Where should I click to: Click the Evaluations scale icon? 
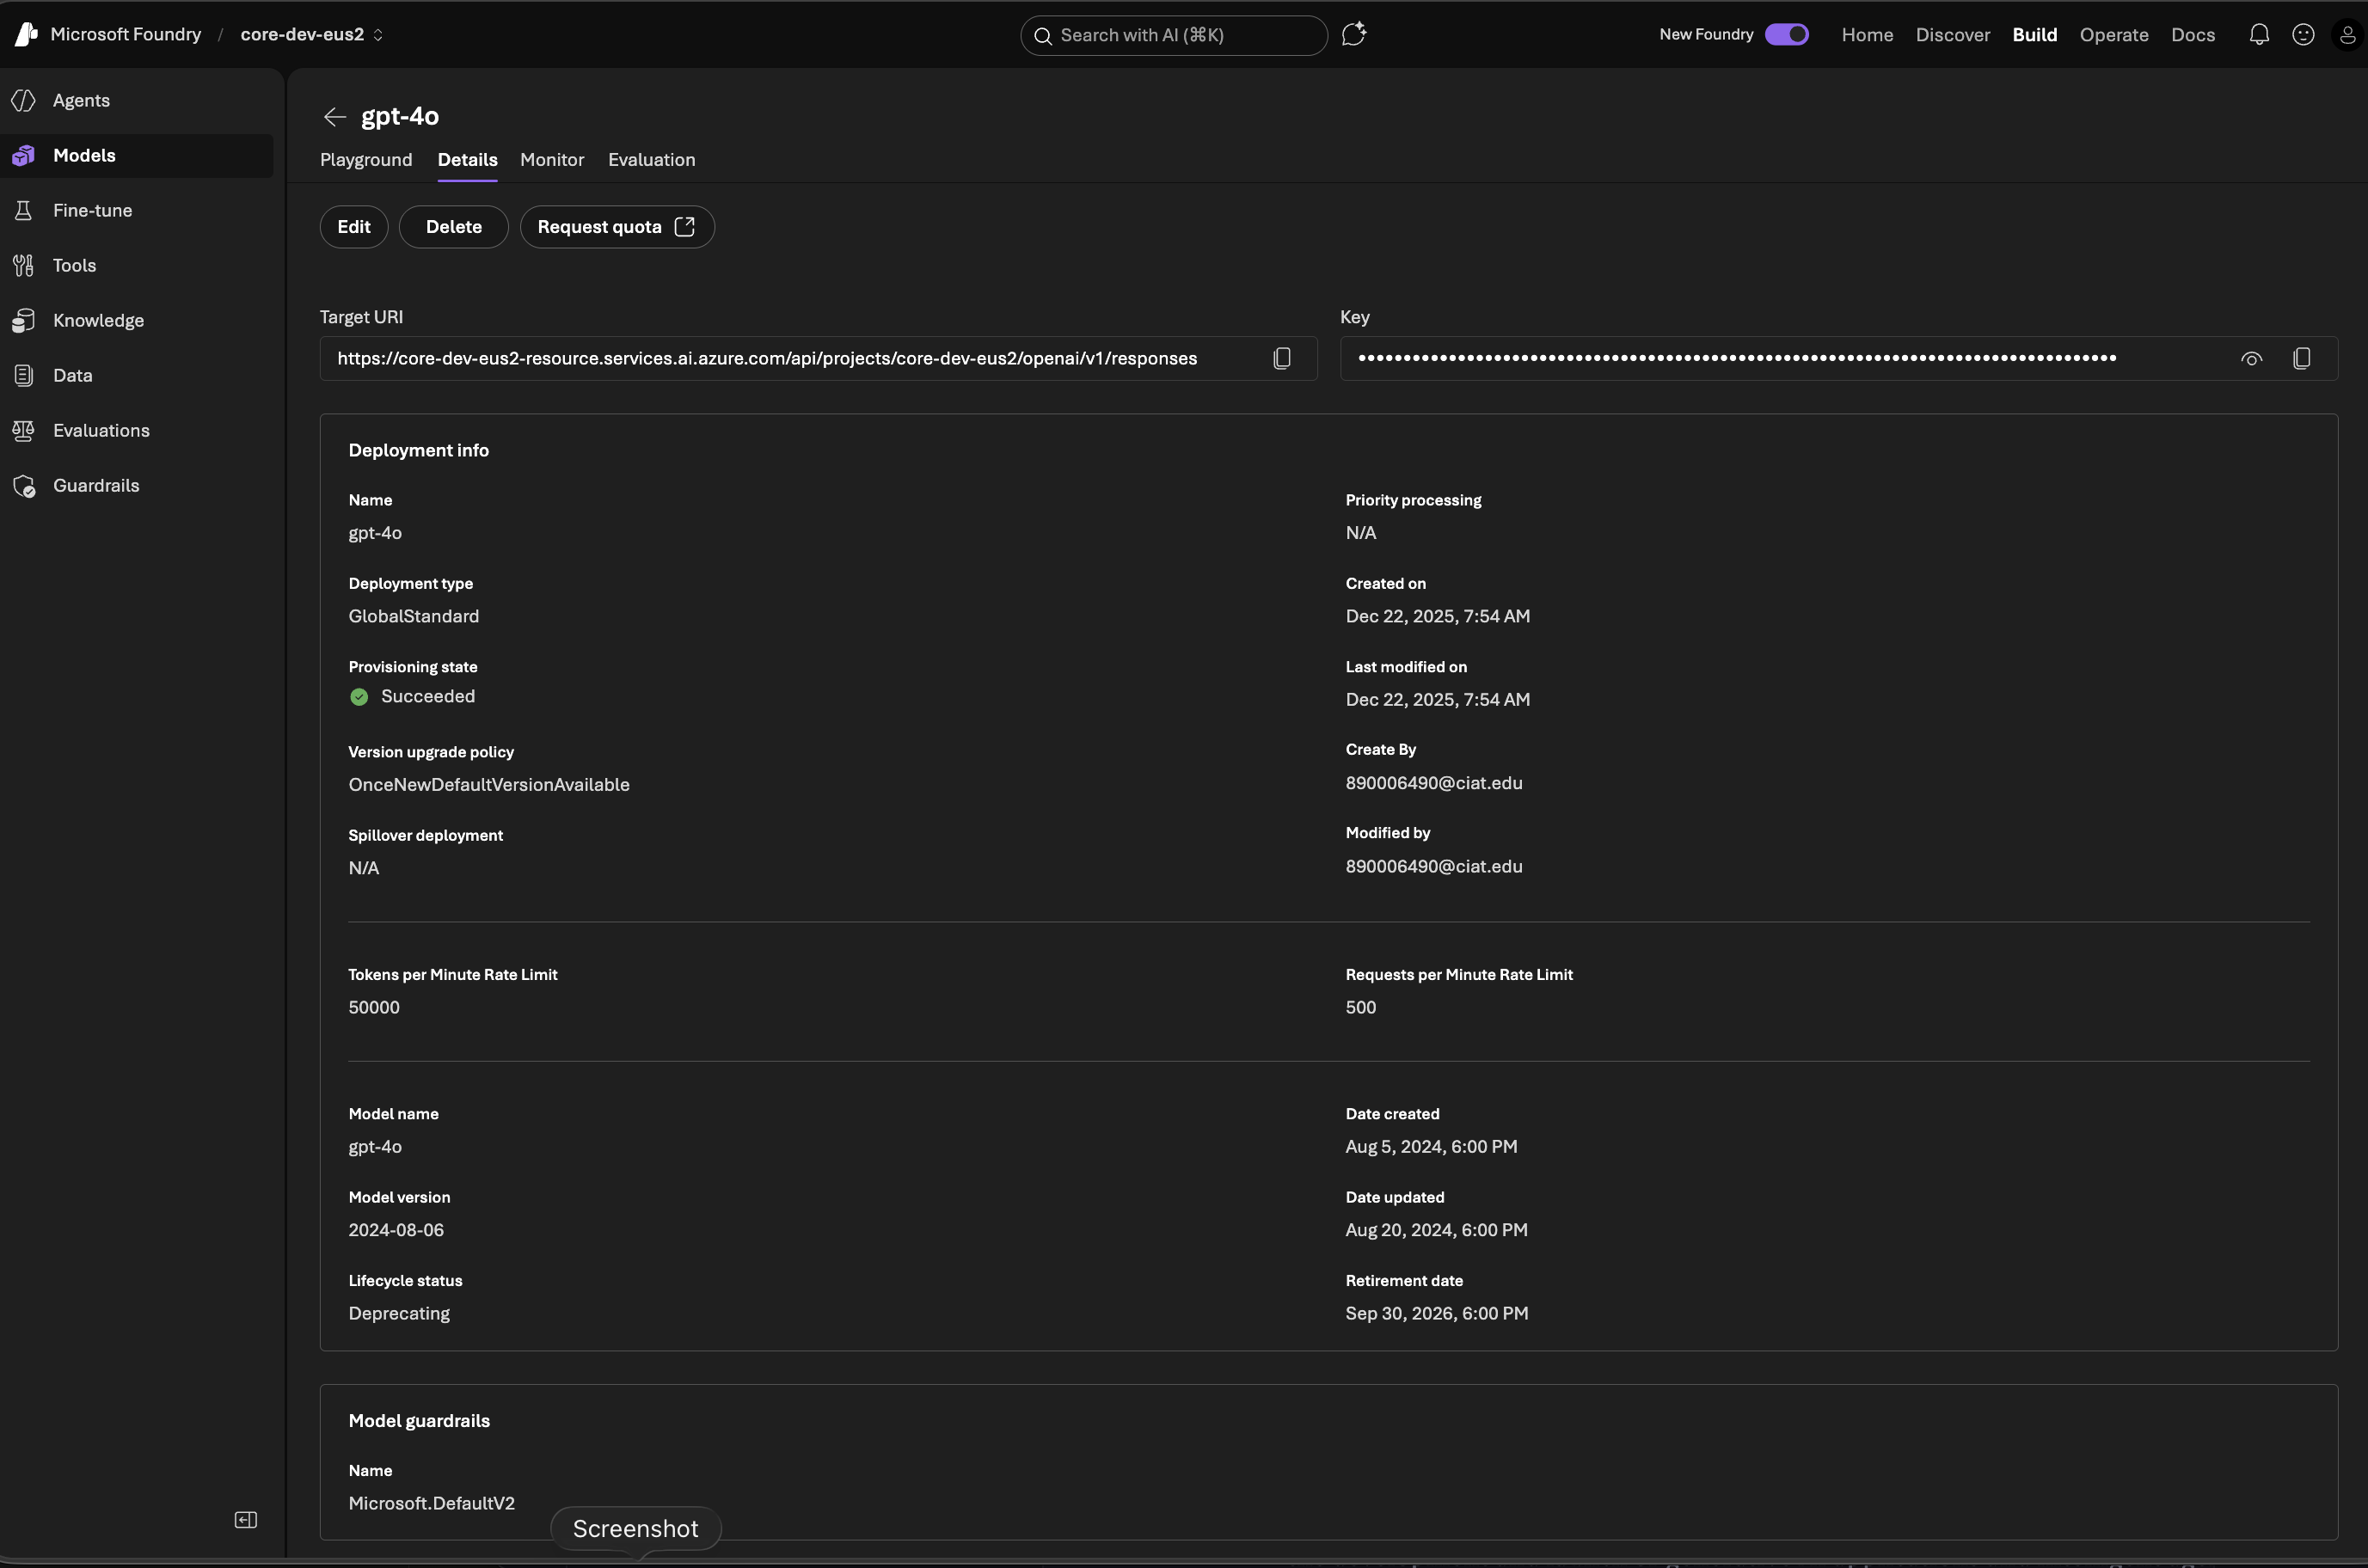[x=24, y=431]
